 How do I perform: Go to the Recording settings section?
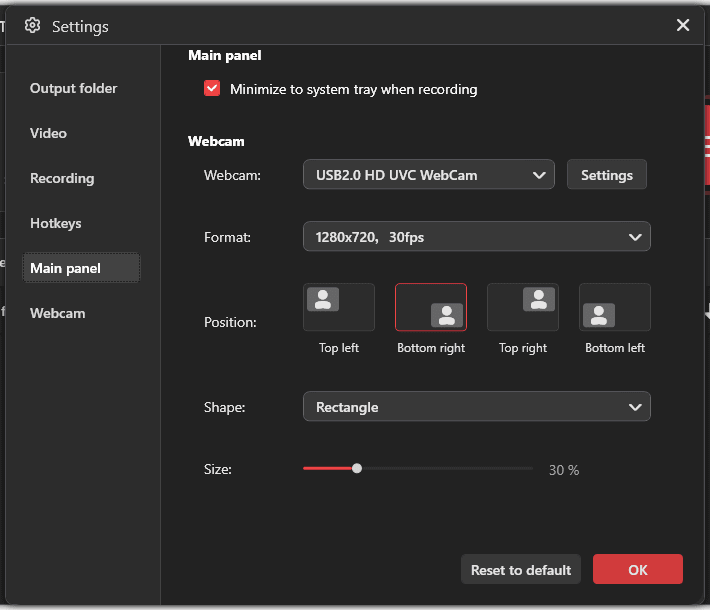point(62,178)
